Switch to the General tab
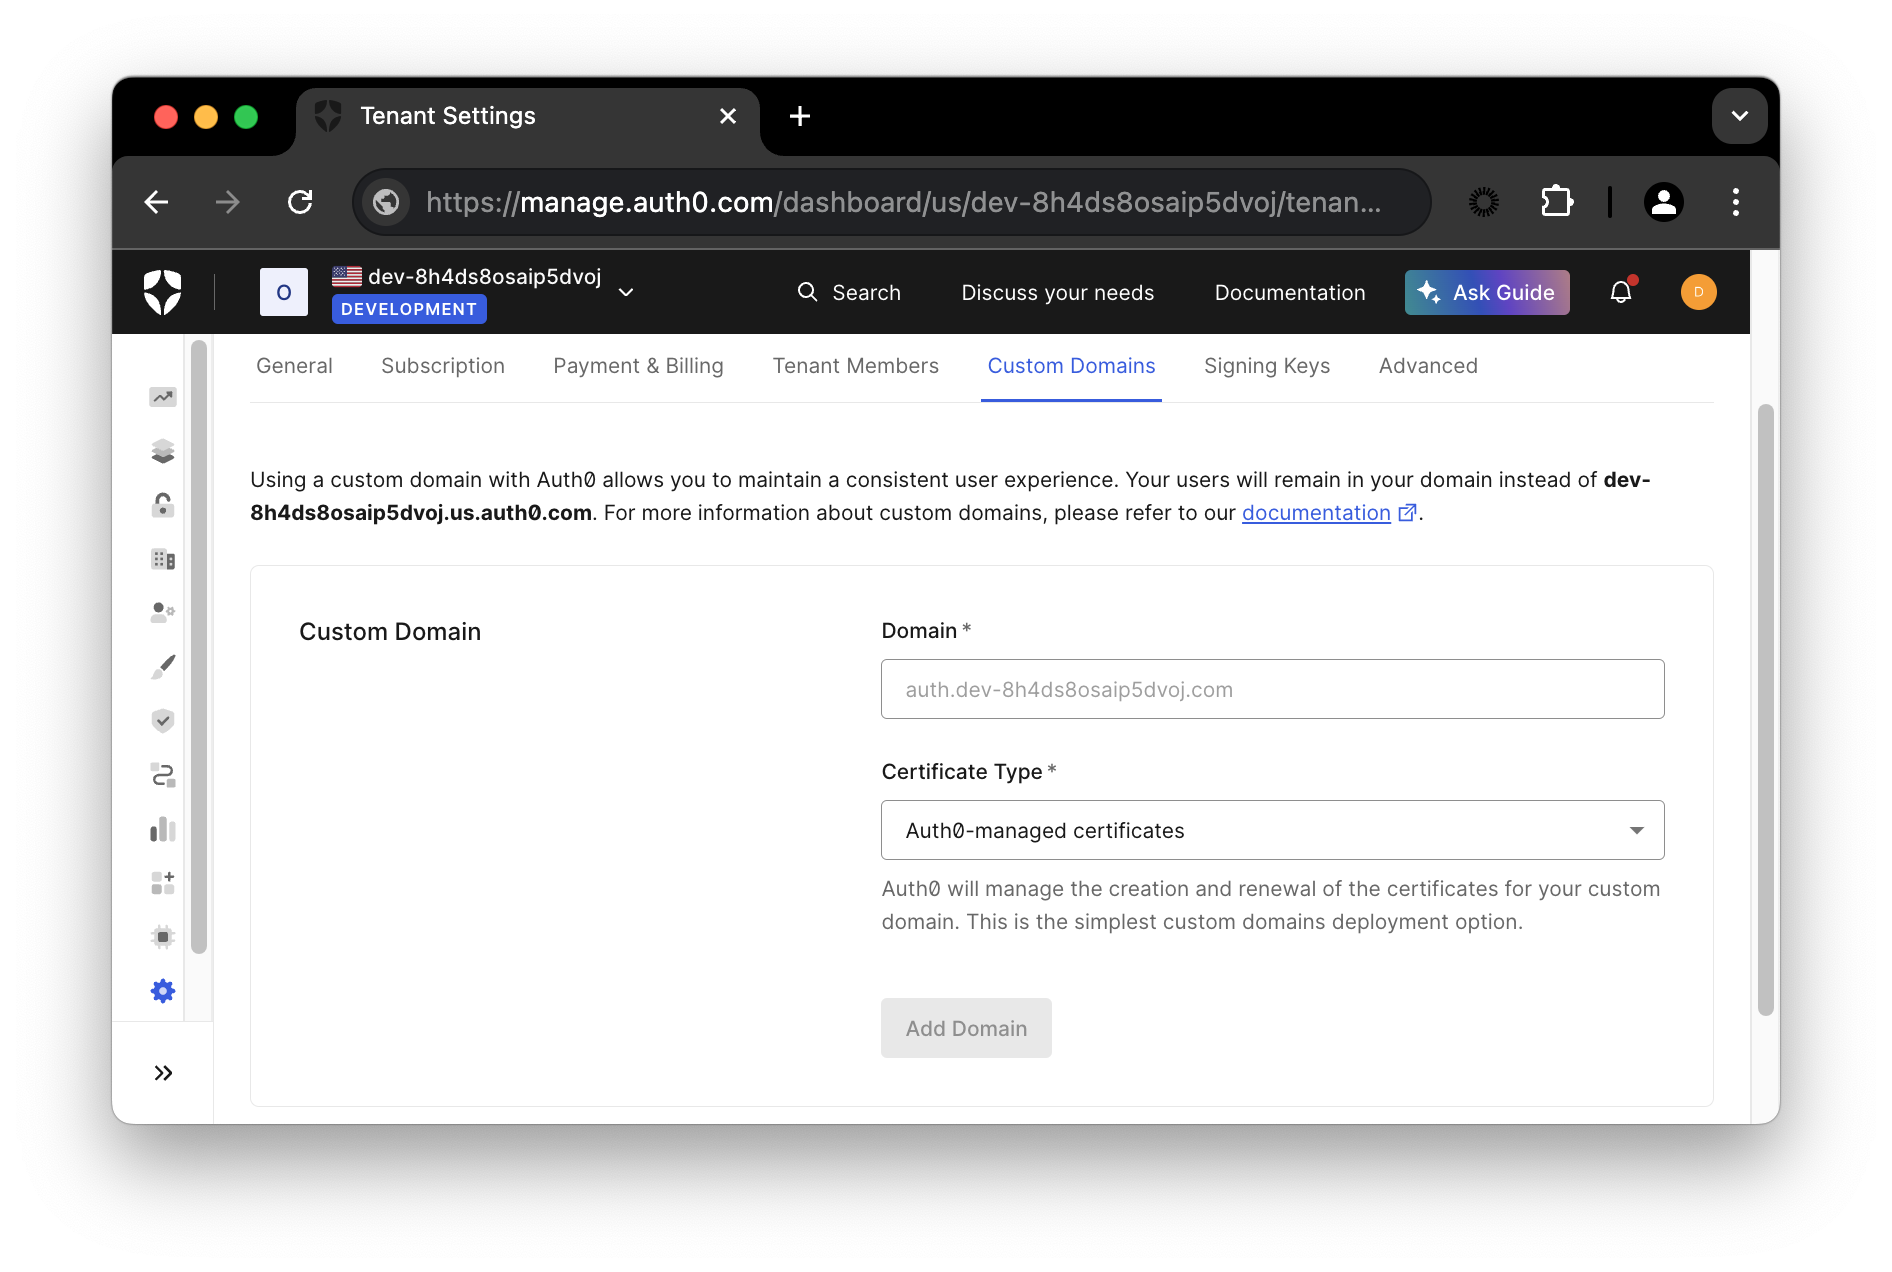1892x1272 pixels. click(294, 366)
